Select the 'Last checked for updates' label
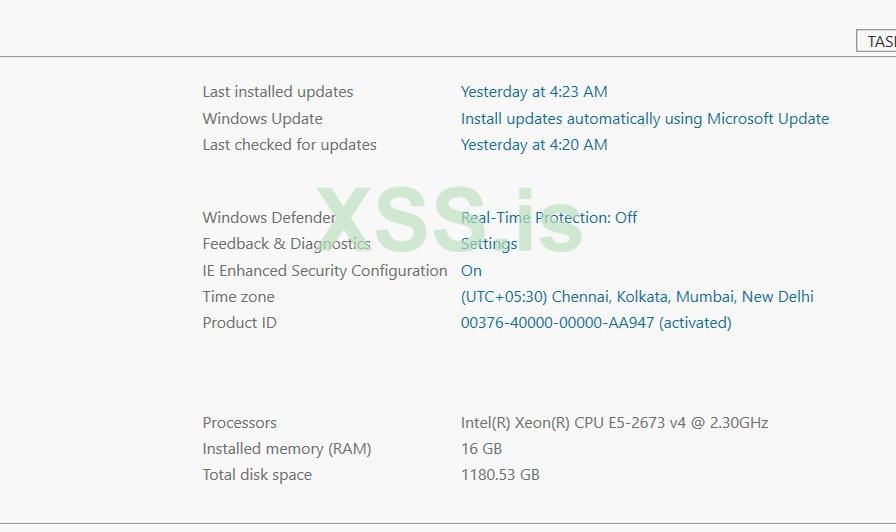Viewport: 896px width, 532px height. pos(289,145)
